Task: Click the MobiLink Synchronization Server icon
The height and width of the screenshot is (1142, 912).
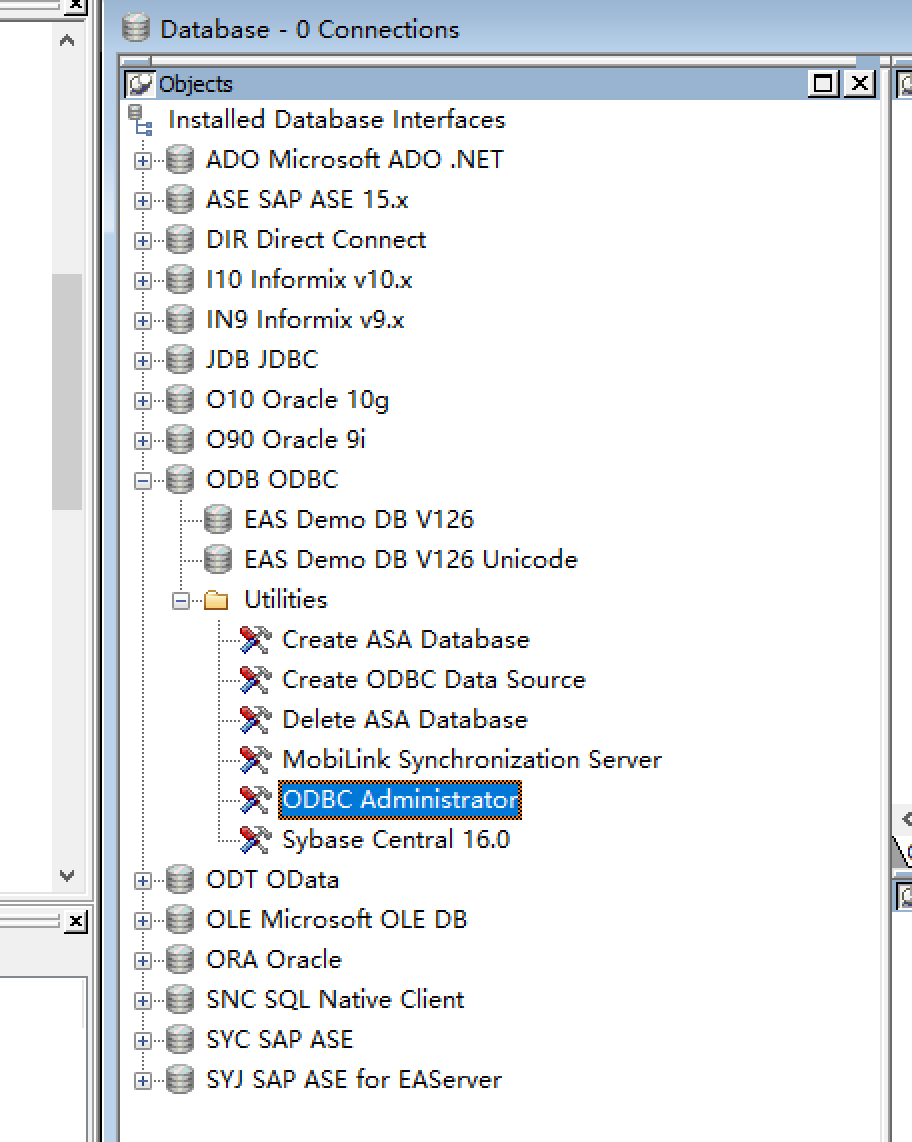Action: (256, 759)
